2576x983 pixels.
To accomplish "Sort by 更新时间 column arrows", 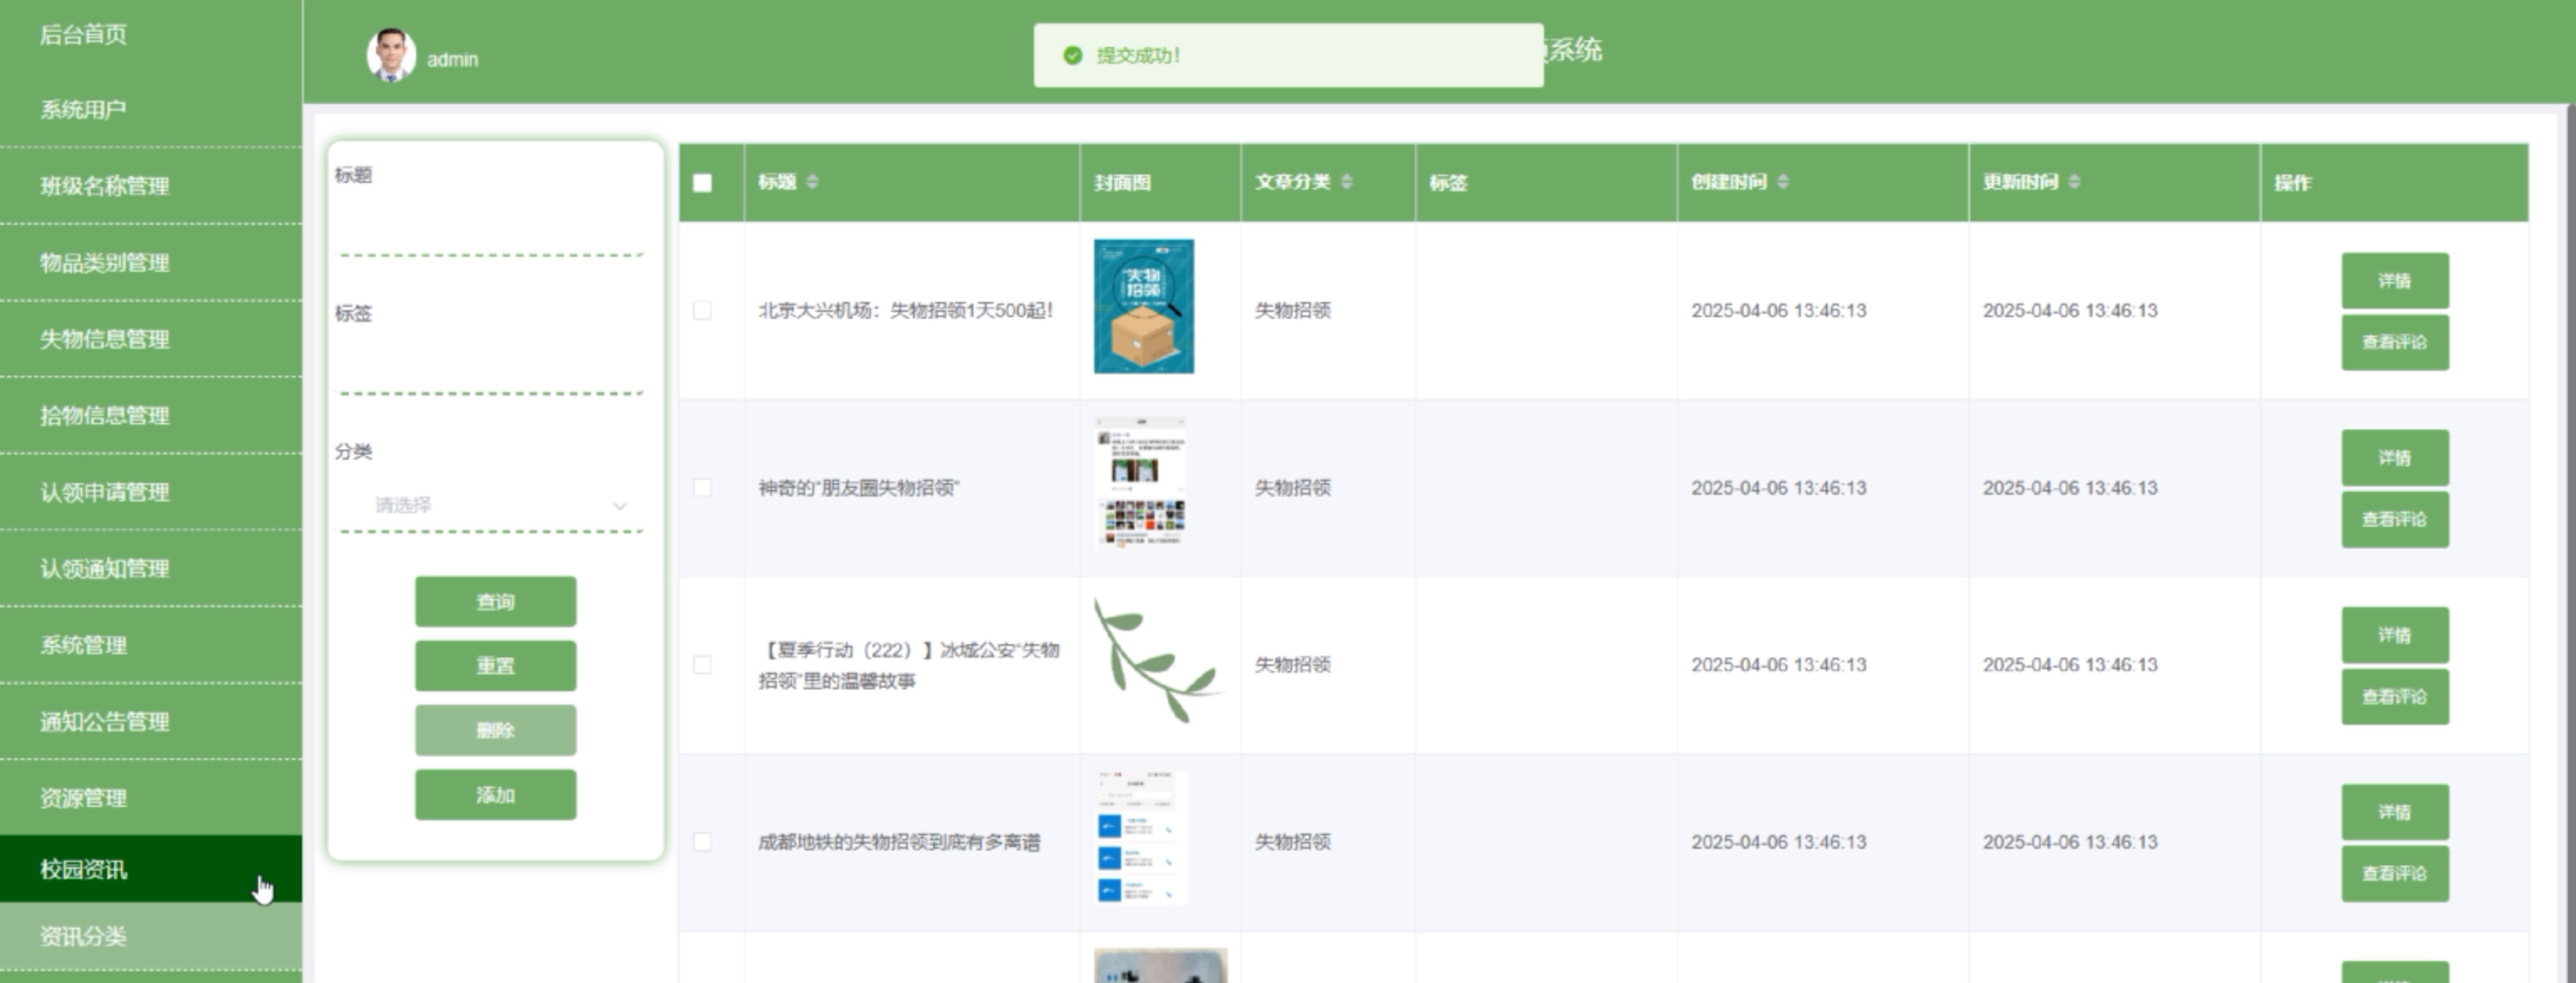I will [x=2074, y=181].
